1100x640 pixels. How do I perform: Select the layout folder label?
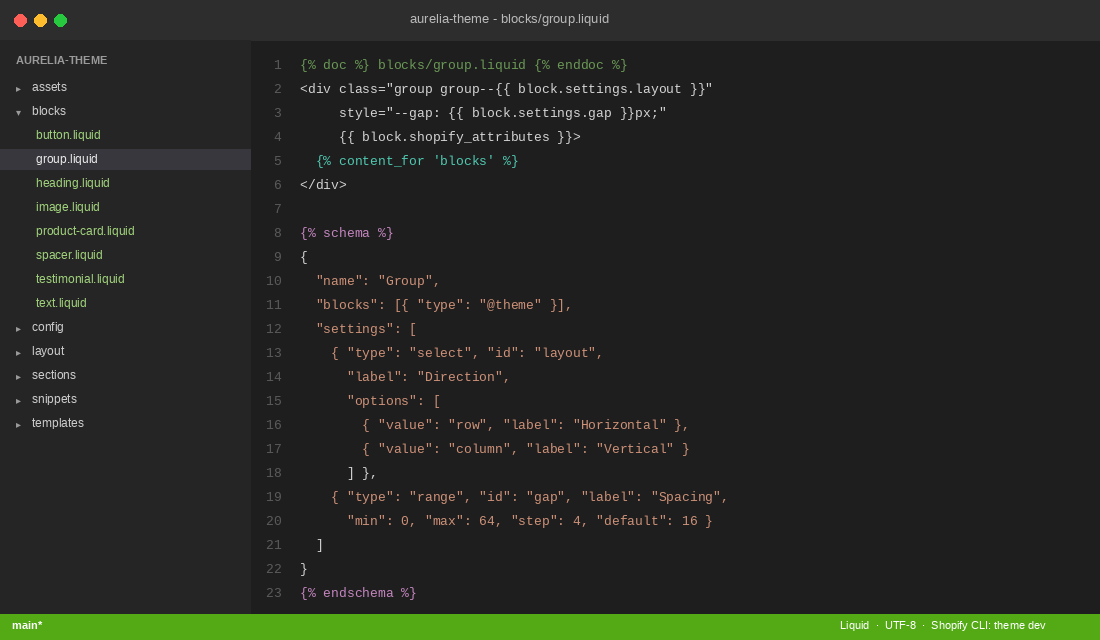click(x=48, y=351)
